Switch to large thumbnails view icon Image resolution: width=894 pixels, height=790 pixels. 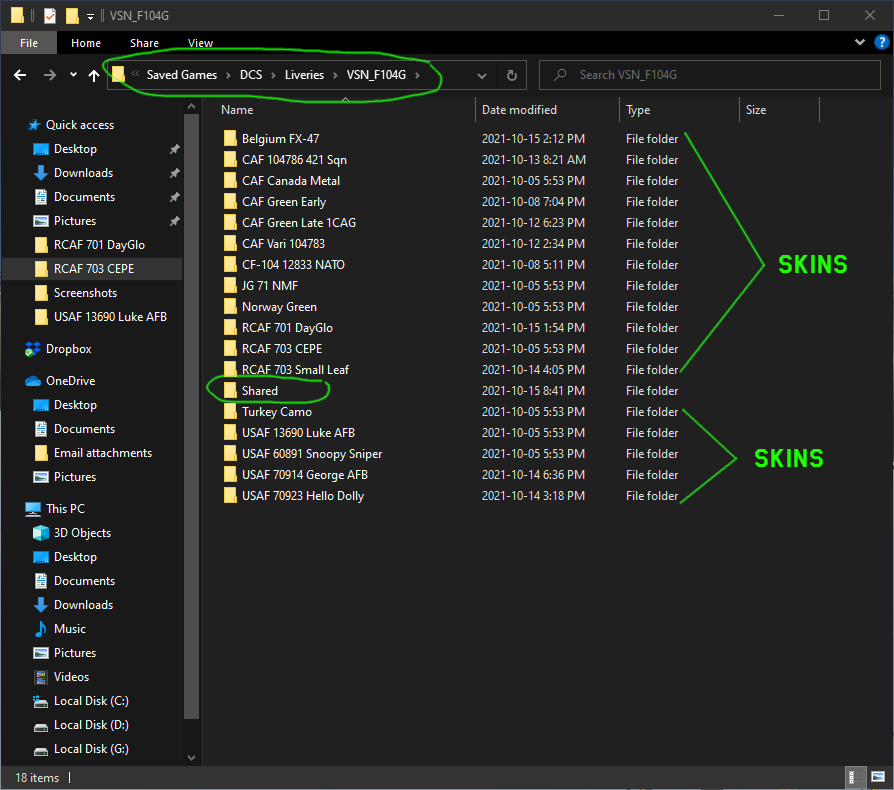click(877, 778)
